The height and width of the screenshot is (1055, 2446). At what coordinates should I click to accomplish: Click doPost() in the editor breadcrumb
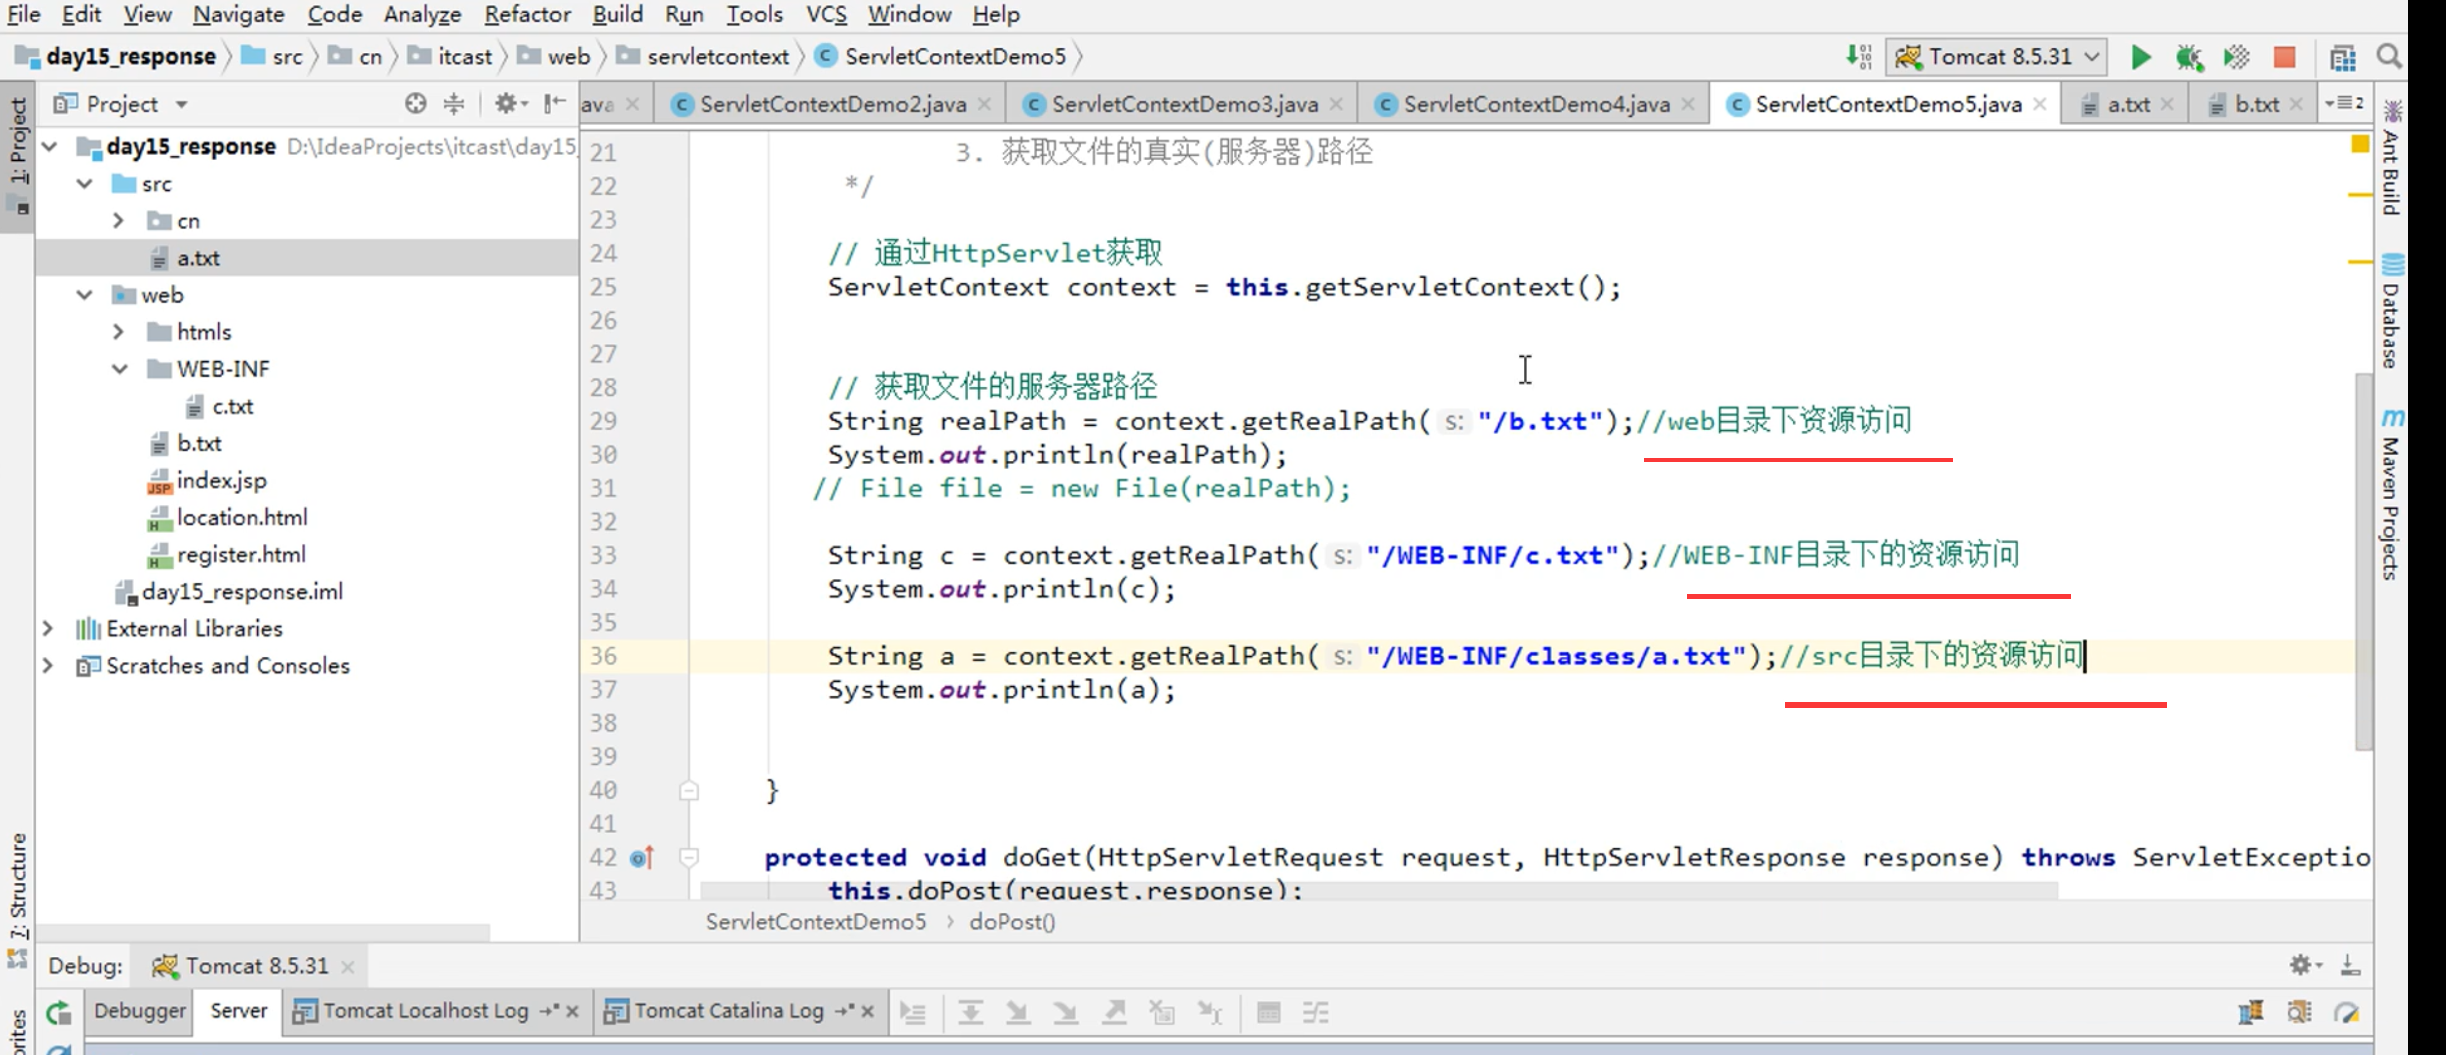click(1012, 922)
